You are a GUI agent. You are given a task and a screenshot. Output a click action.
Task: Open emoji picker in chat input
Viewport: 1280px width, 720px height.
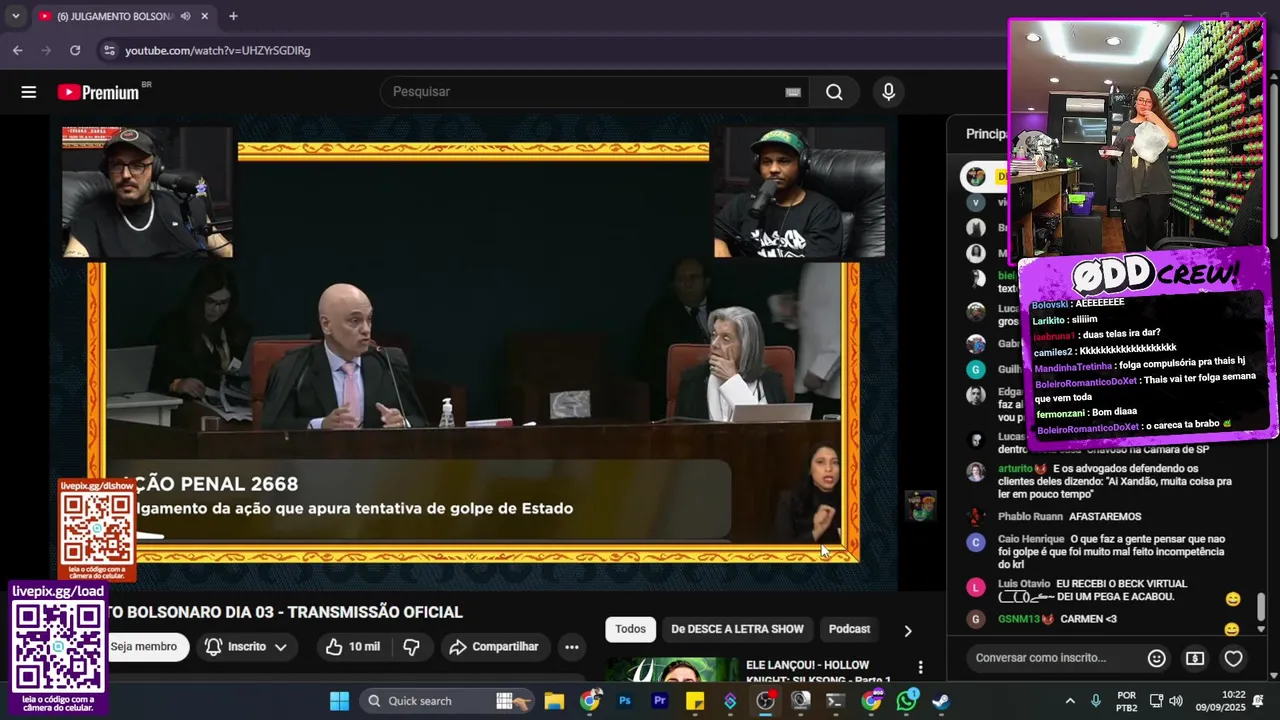click(x=1157, y=658)
